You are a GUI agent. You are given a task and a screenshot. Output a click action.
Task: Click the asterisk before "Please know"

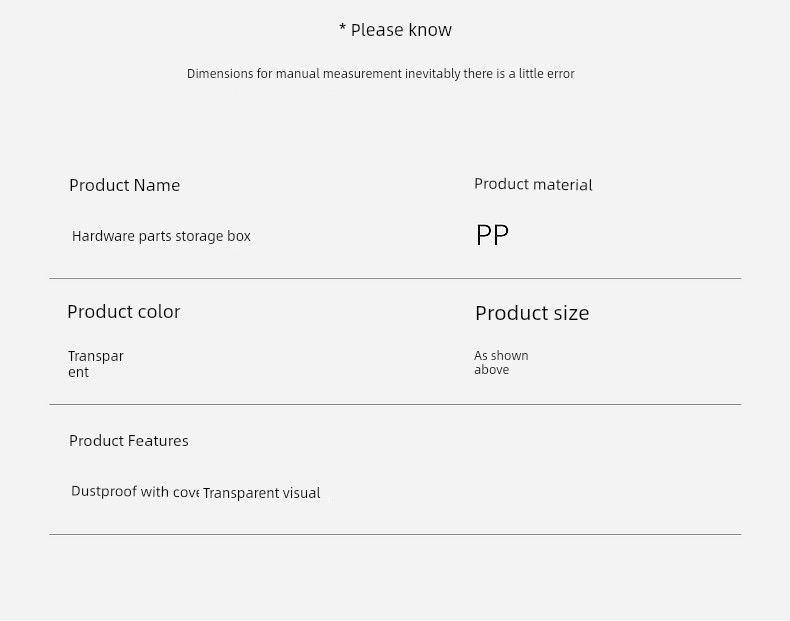[342, 30]
